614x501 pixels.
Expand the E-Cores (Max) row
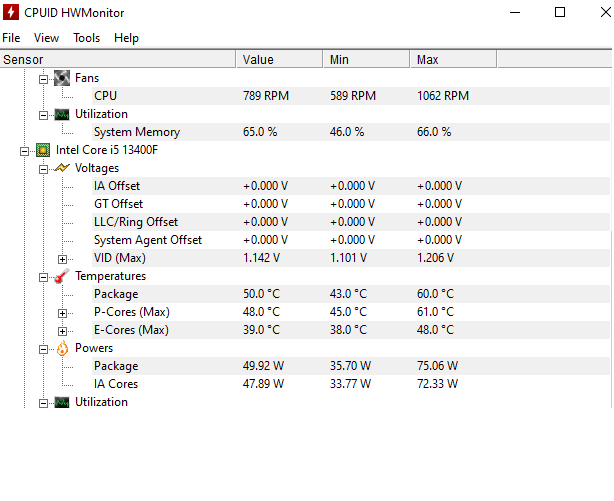pos(62,331)
